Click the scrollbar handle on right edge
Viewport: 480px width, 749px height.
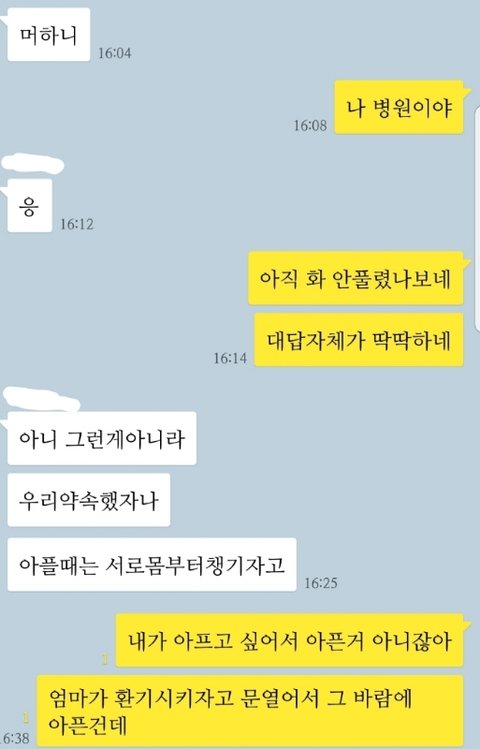click(x=477, y=219)
